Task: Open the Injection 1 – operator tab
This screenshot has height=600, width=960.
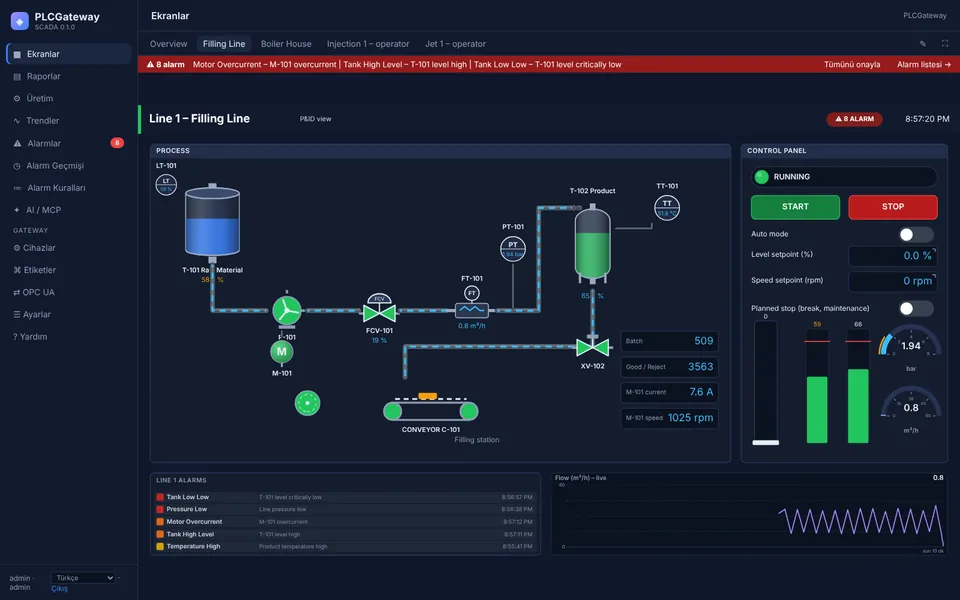Action: (x=368, y=44)
